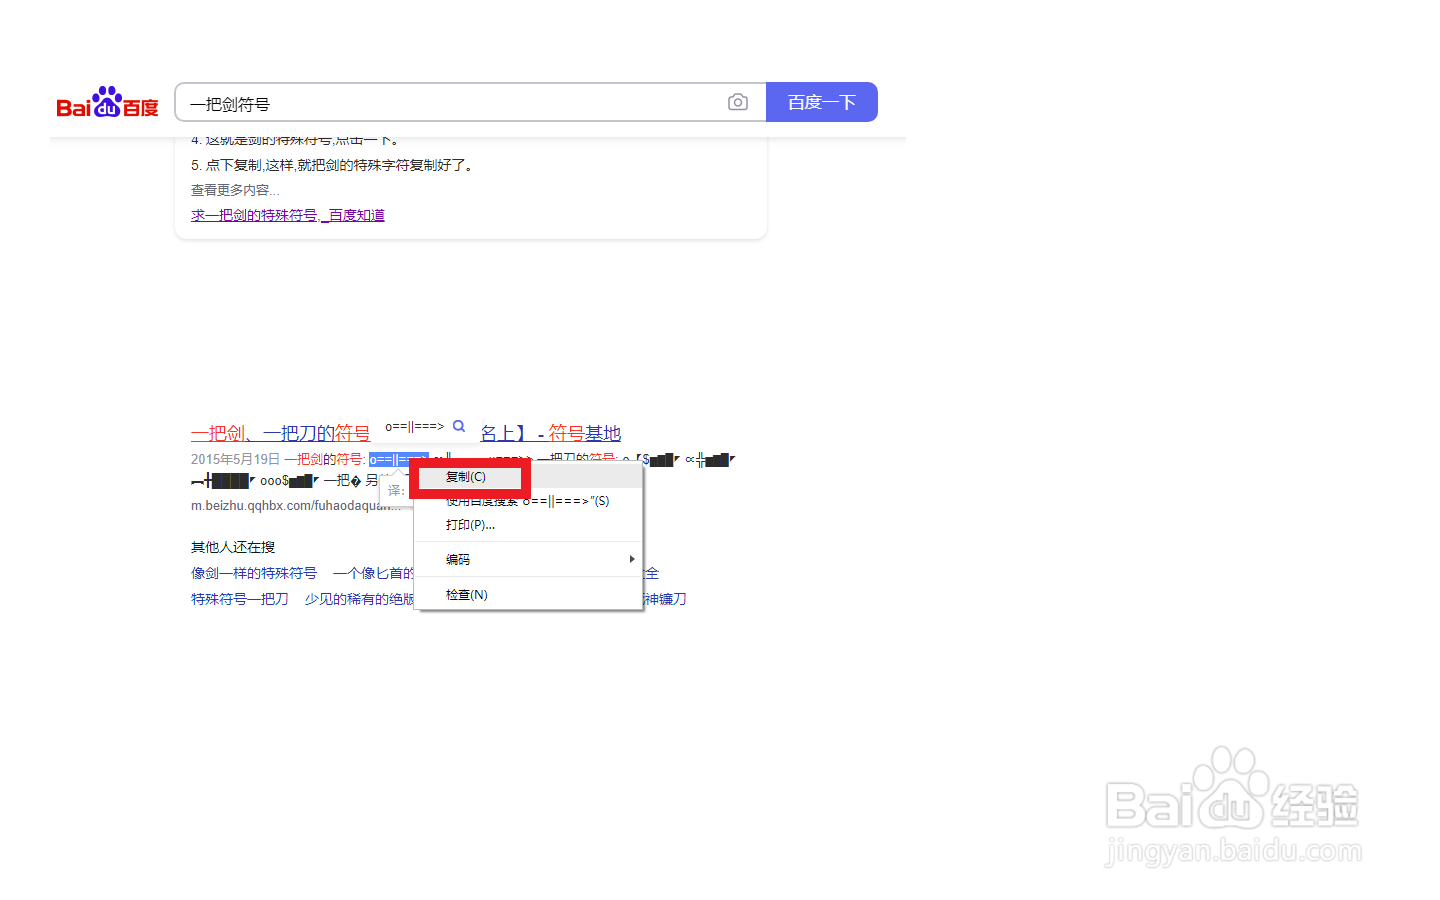
Task: Open camera image search icon
Action: click(x=738, y=102)
